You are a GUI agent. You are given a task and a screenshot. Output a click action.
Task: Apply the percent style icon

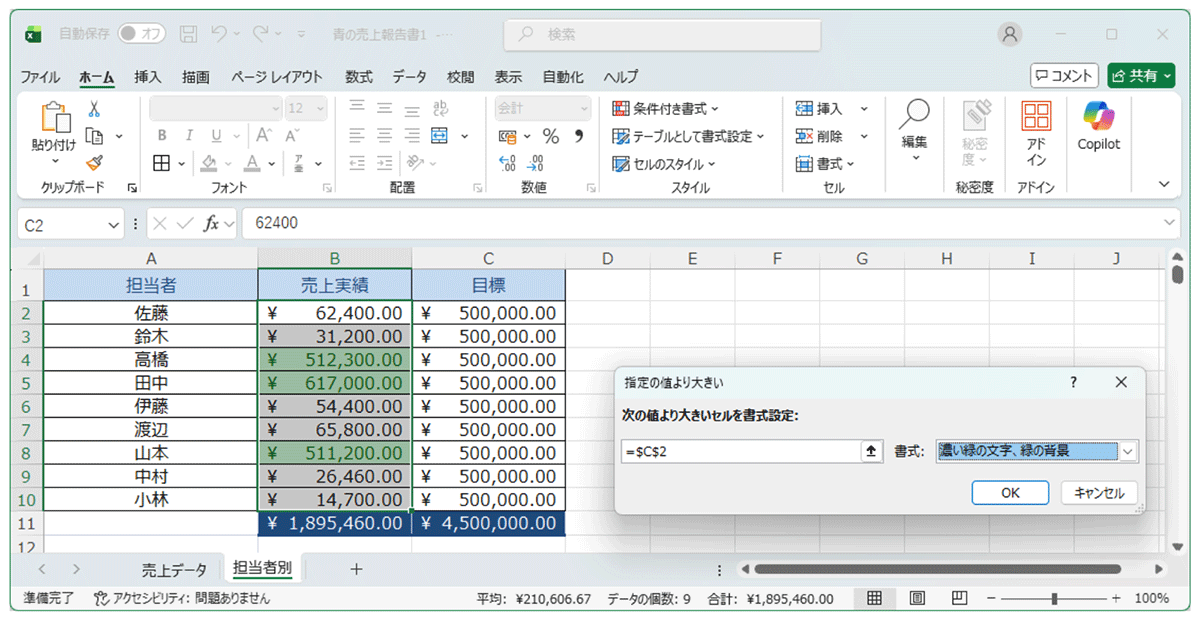(x=553, y=133)
